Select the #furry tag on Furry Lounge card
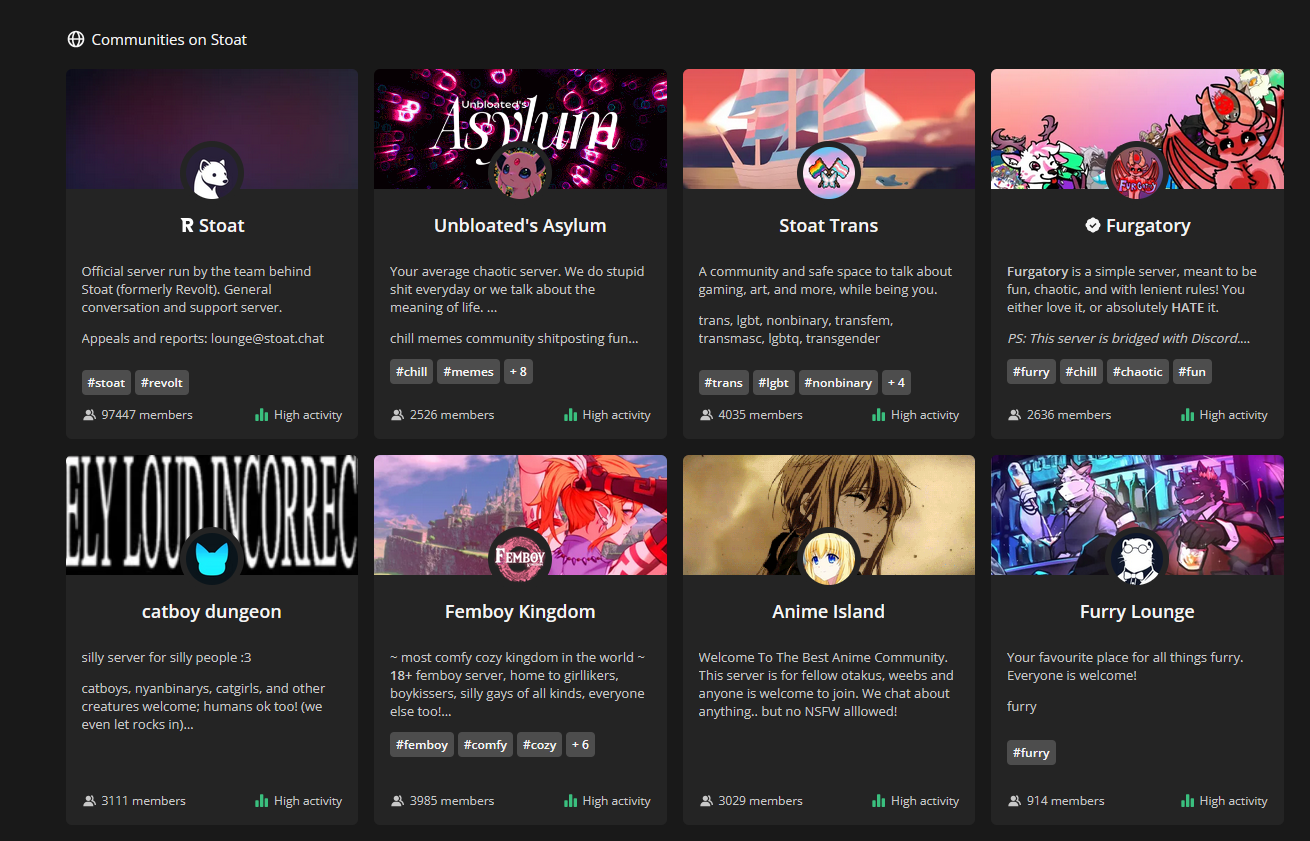The height and width of the screenshot is (841, 1310). point(1031,753)
